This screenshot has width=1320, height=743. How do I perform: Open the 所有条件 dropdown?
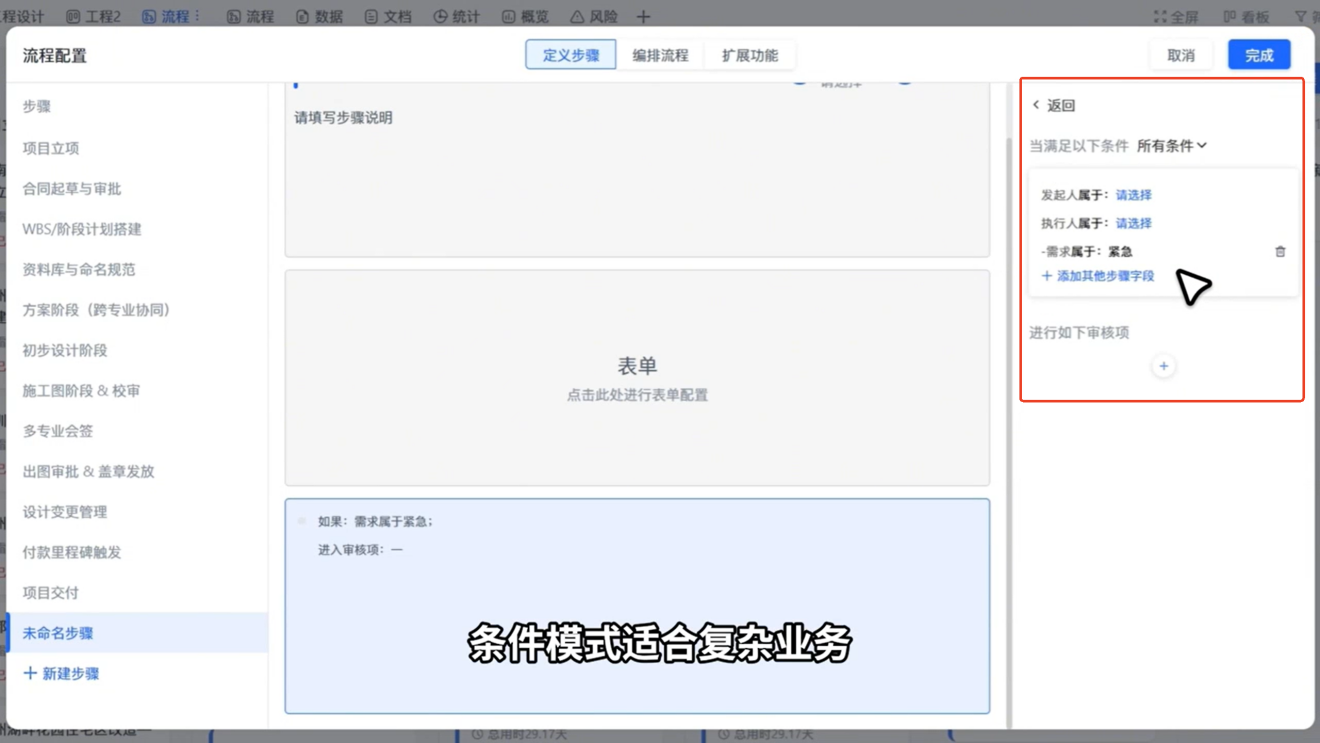[1172, 146]
